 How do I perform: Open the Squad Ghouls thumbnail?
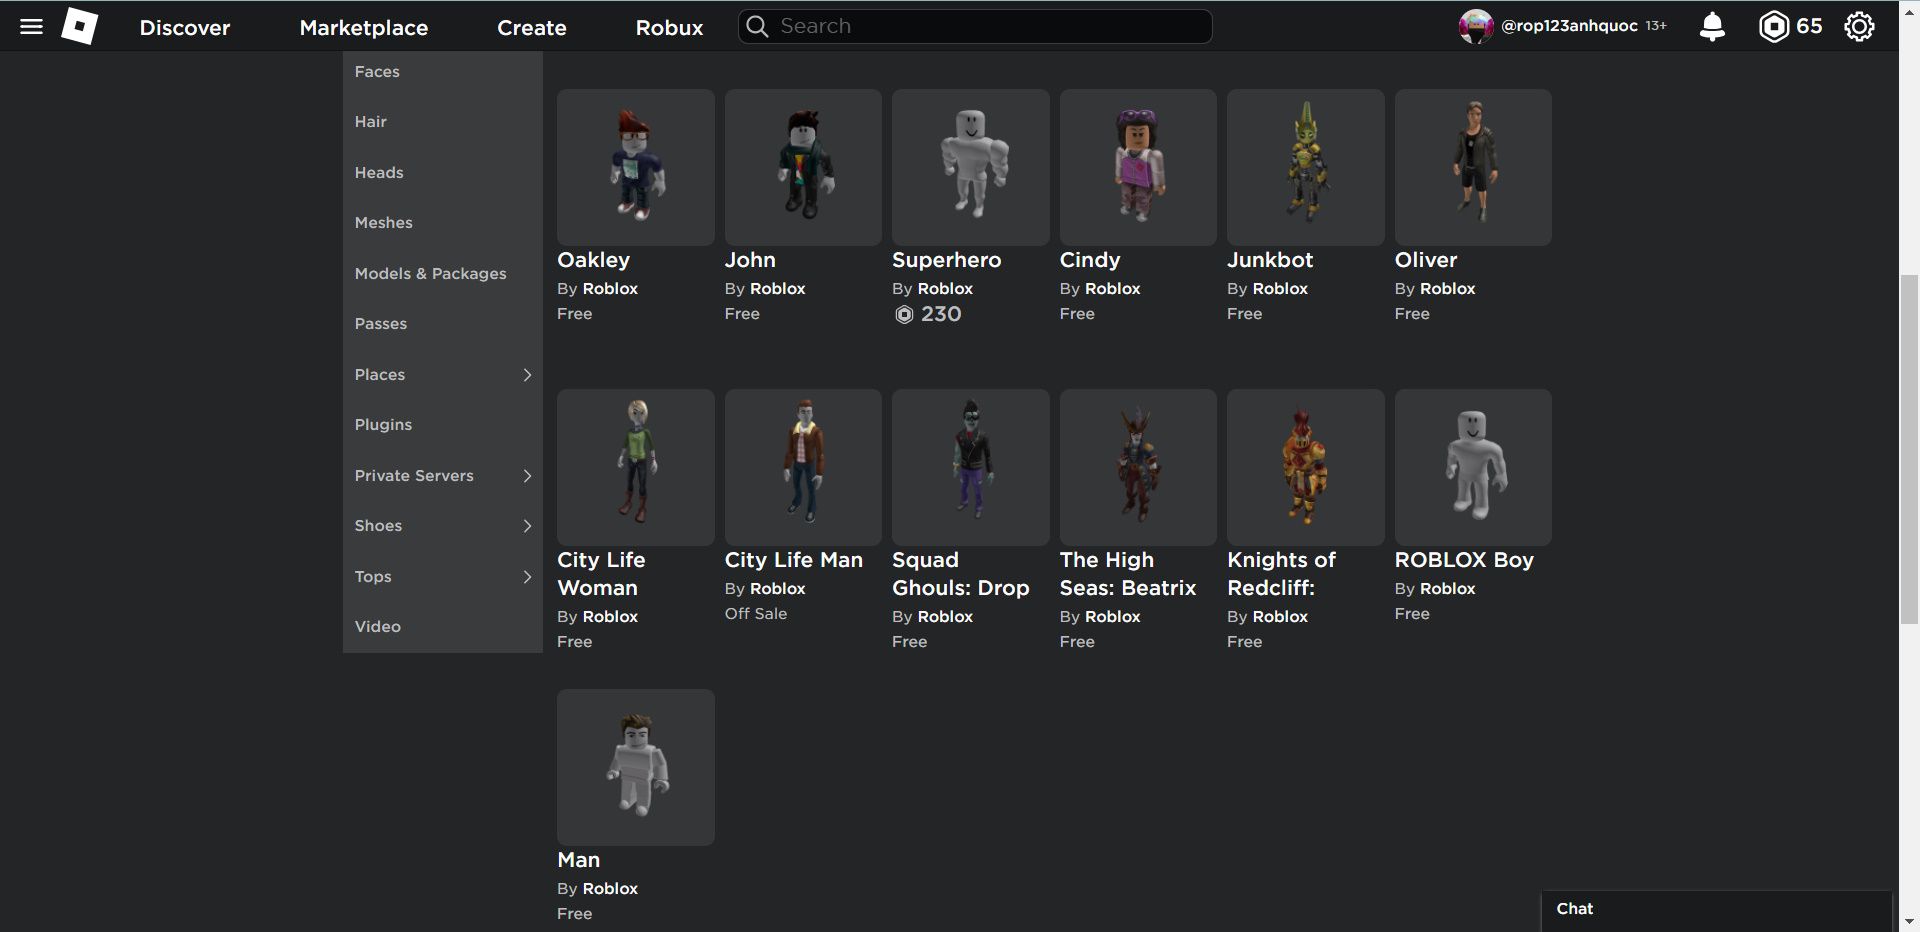pyautogui.click(x=971, y=468)
